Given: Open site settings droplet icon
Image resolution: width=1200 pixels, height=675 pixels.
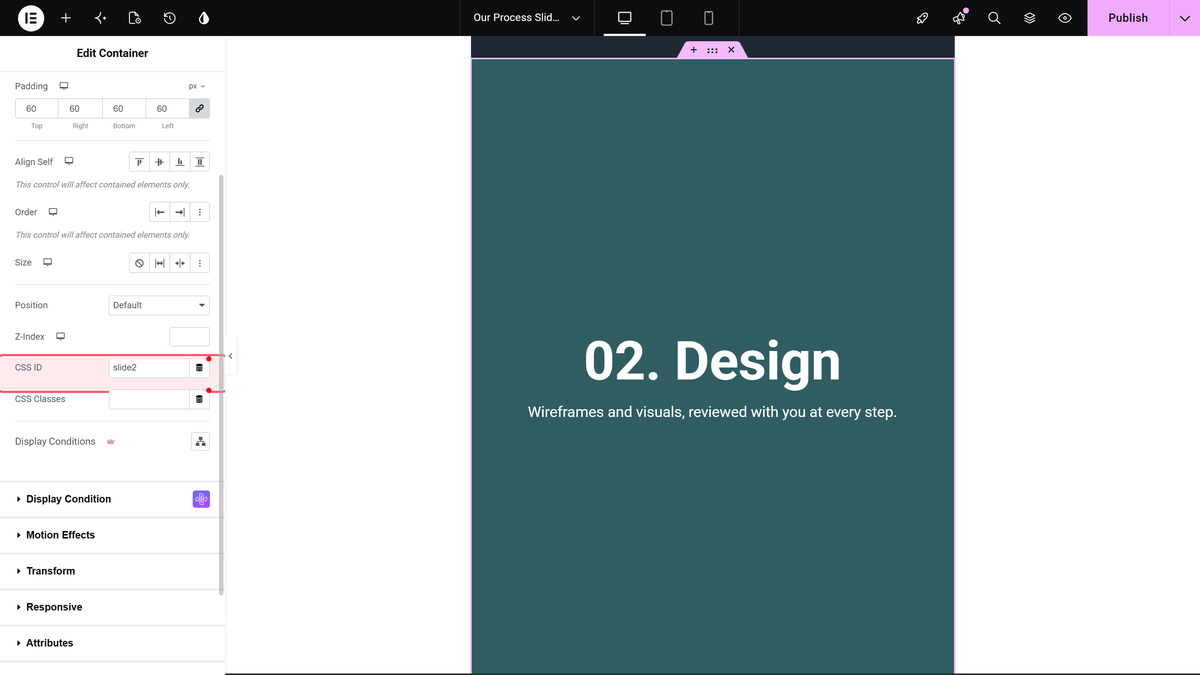Looking at the screenshot, I should coord(204,18).
